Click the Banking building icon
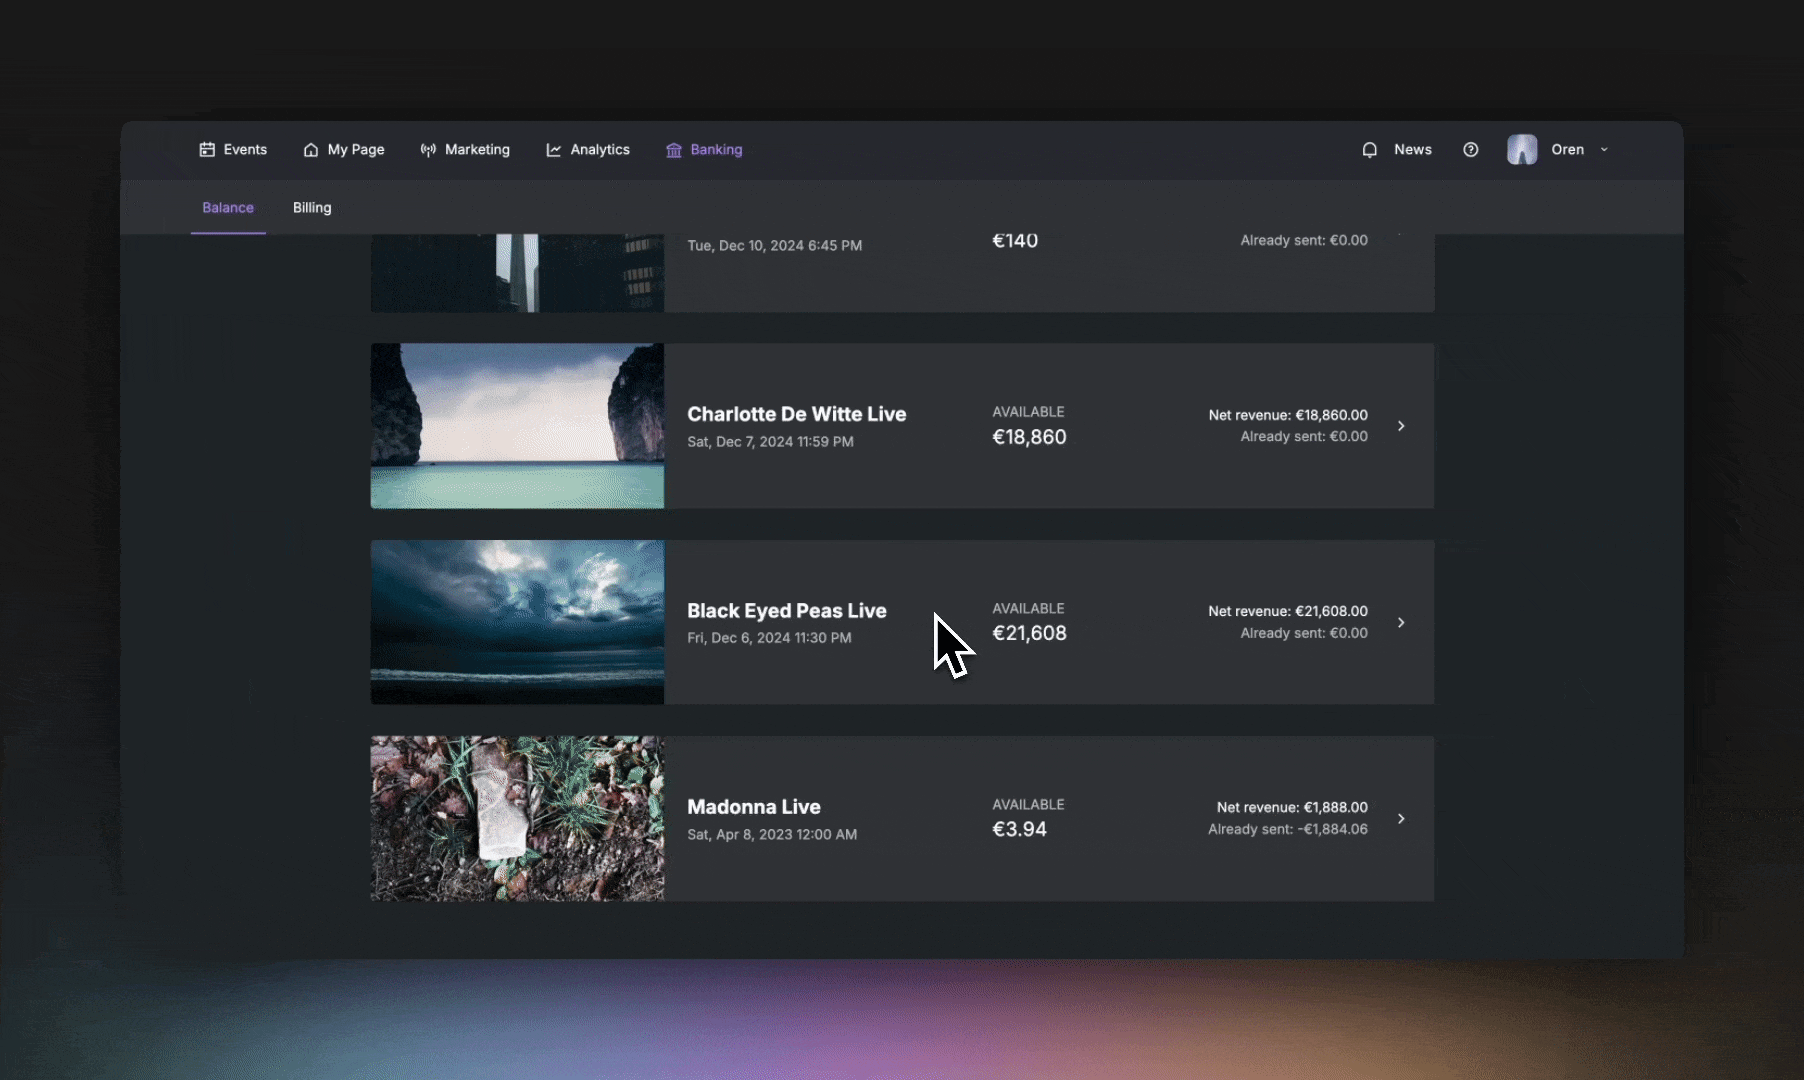This screenshot has width=1804, height=1080. (x=674, y=150)
